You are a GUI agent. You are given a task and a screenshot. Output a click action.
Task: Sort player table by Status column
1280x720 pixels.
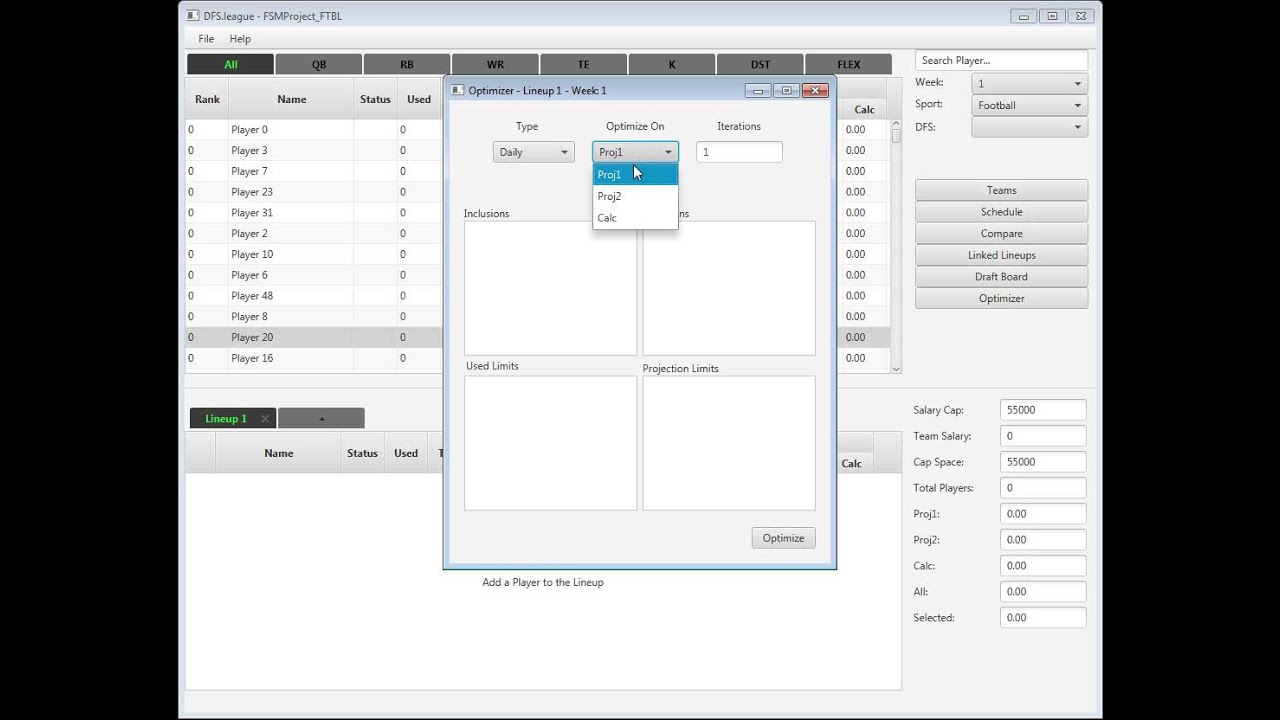pos(375,99)
